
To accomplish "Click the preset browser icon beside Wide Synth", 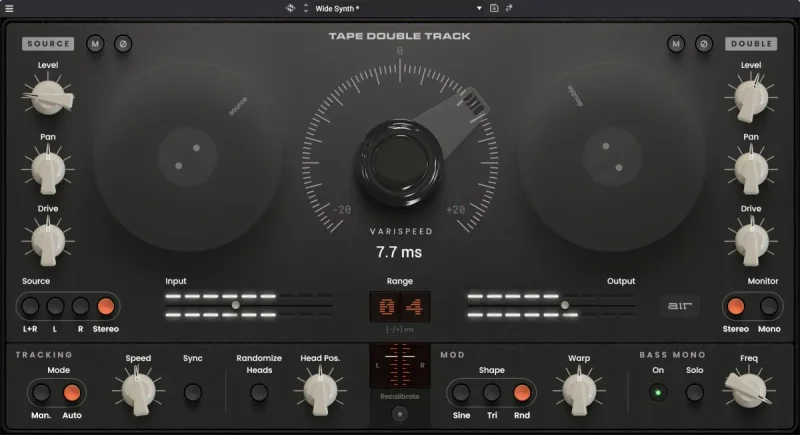I will click(290, 8).
